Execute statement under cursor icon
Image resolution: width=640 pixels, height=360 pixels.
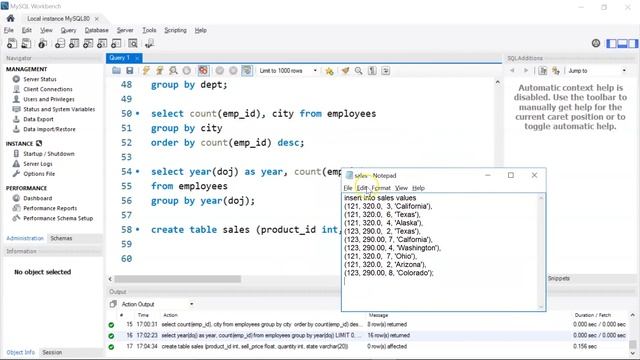pos(160,71)
